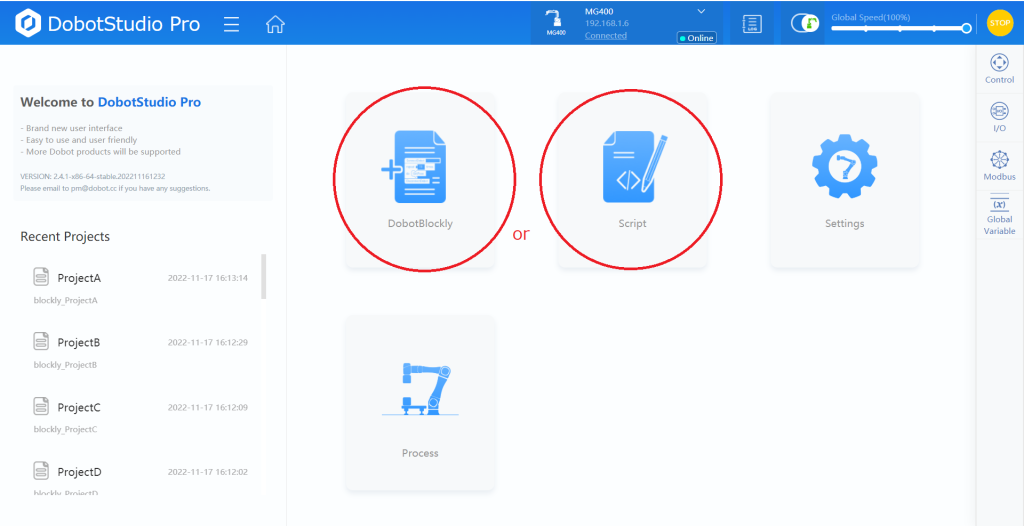The width and height of the screenshot is (1024, 526).
Task: Go to the Home screen icon
Action: [276, 24]
